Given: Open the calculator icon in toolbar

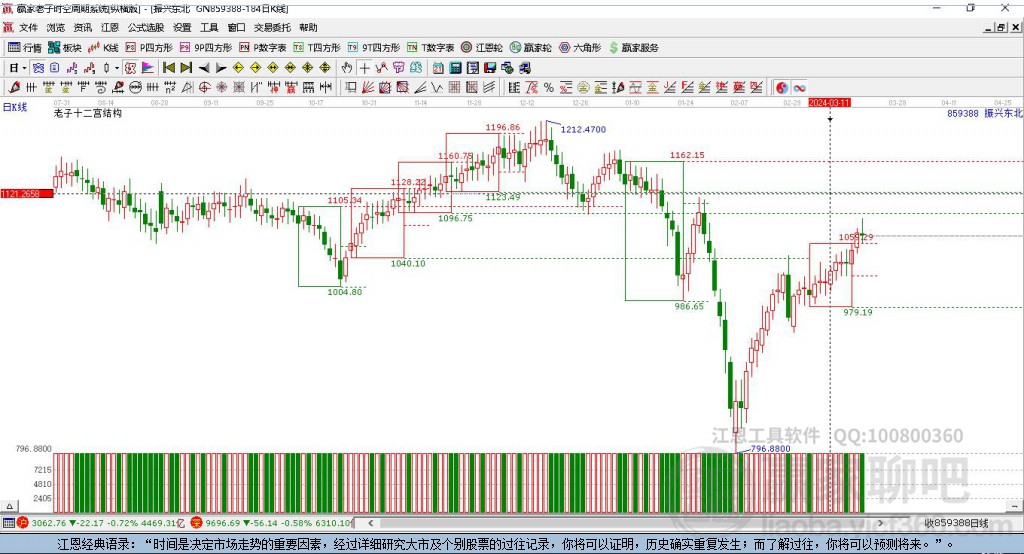Looking at the screenshot, I should click(455, 68).
